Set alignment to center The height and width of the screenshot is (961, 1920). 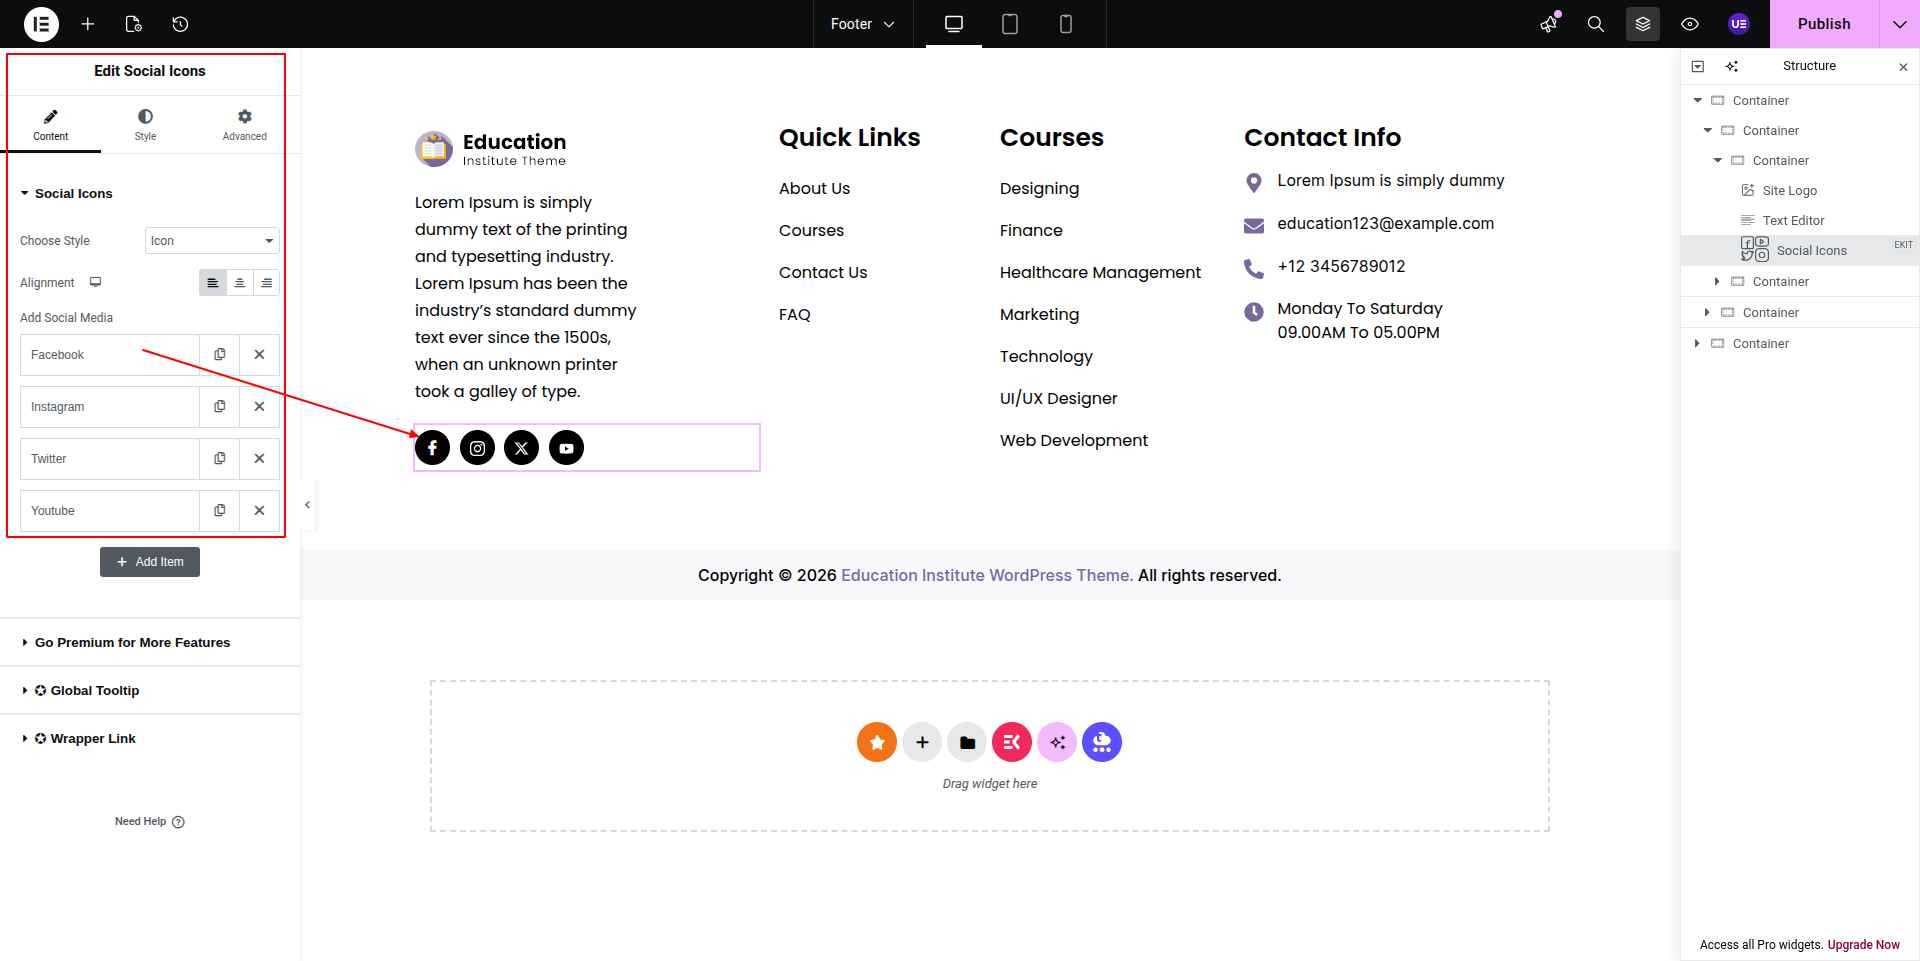[x=239, y=283]
